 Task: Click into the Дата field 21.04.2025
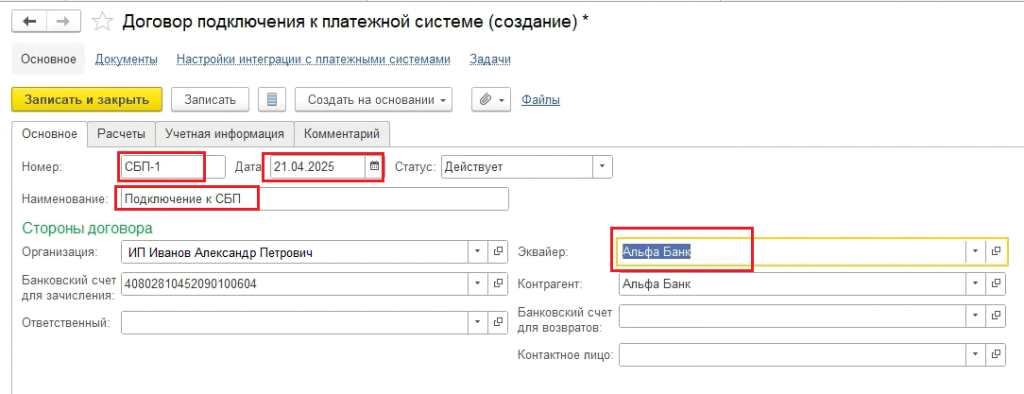click(x=318, y=166)
